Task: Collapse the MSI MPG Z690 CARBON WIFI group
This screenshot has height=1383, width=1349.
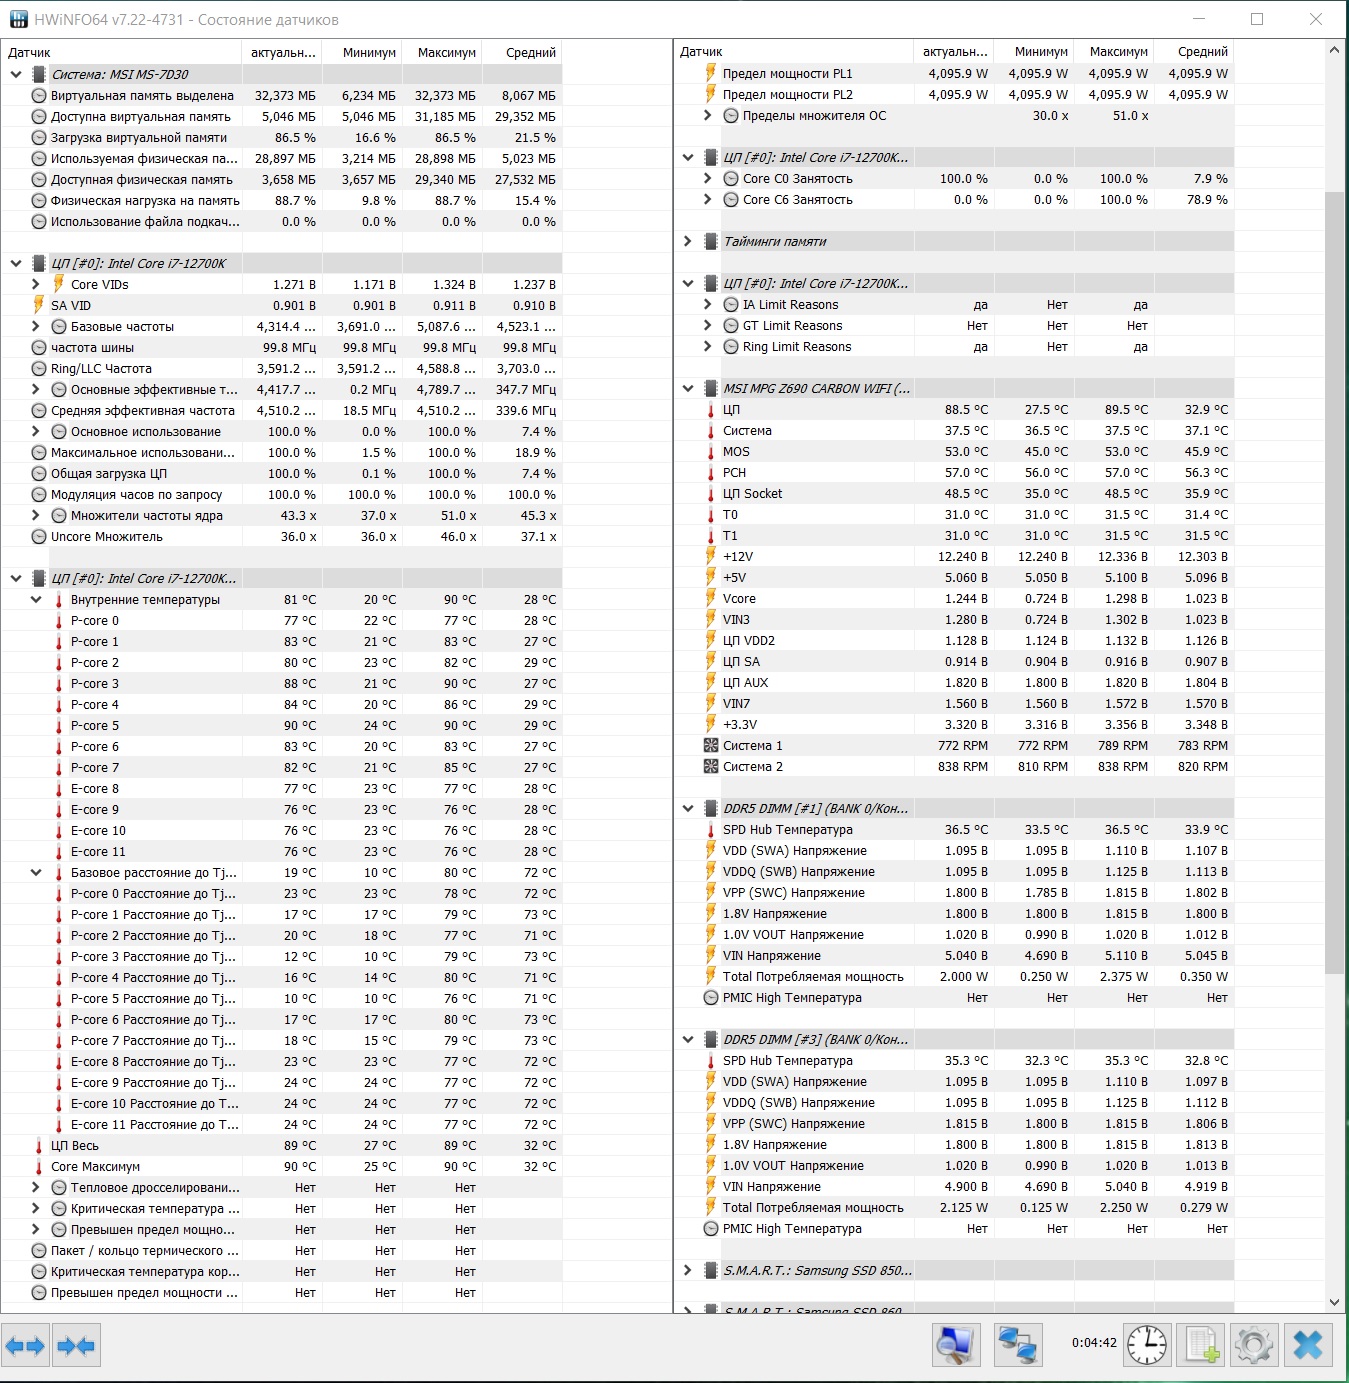Action: click(x=688, y=388)
